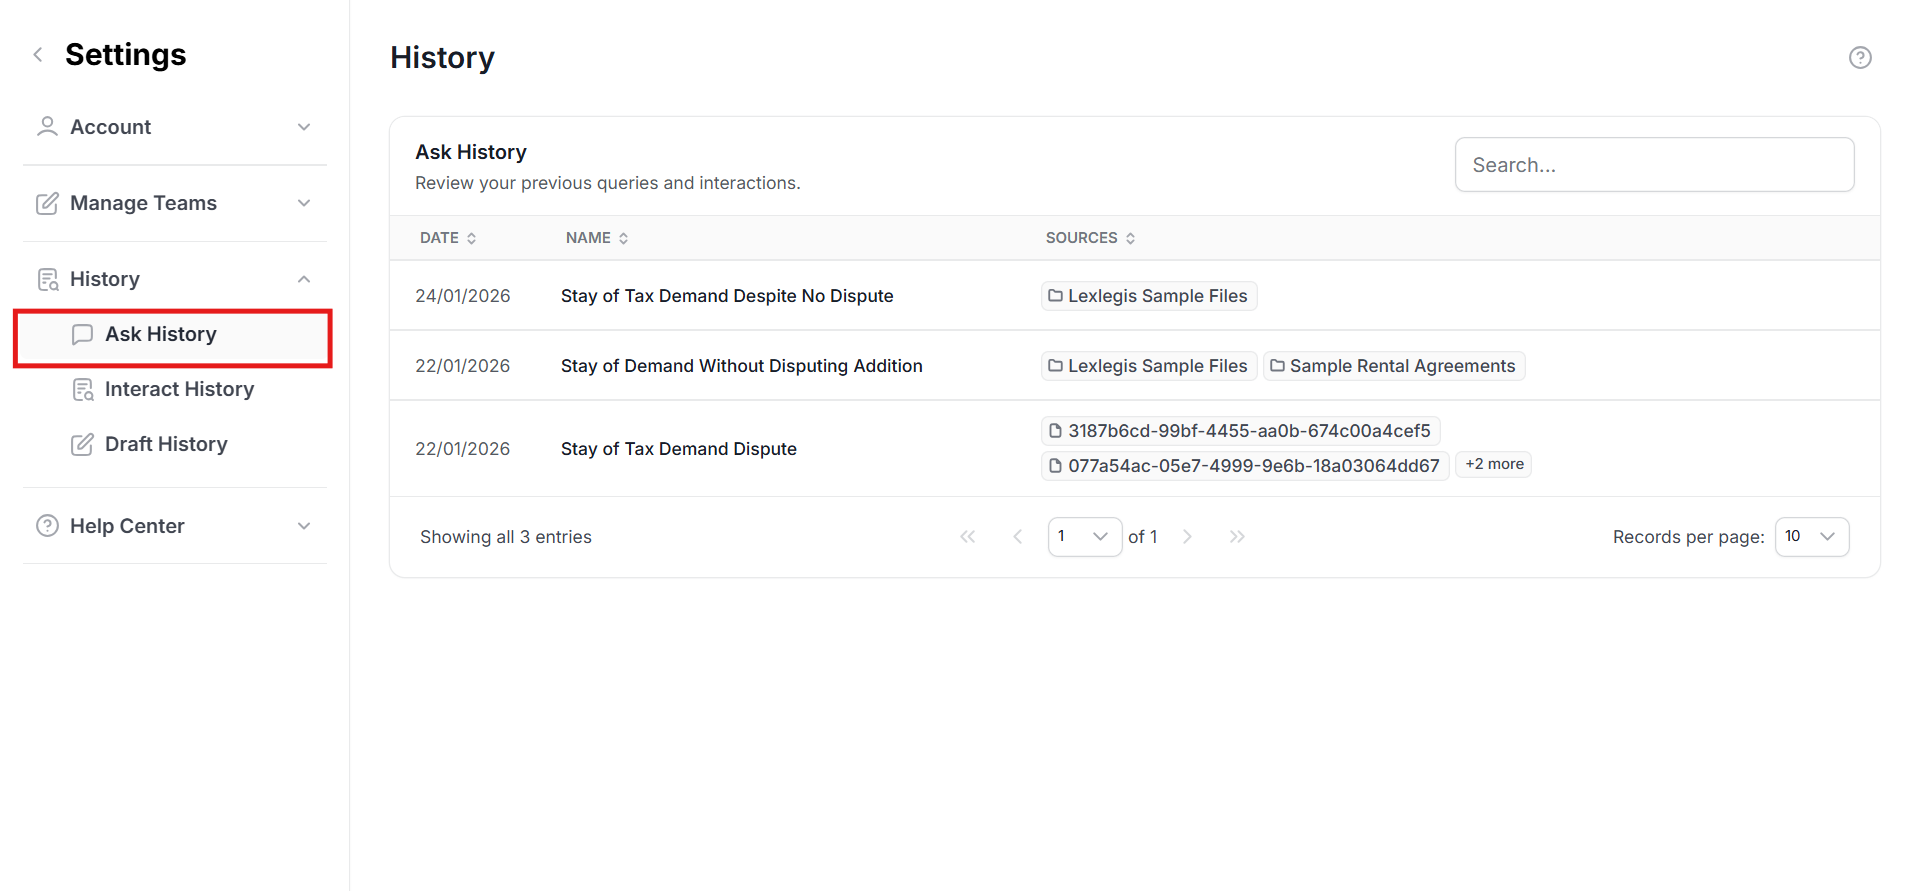Viewport: 1918px width, 891px height.
Task: Open "Stay of Tax Demand Despite No Dispute" entry
Action: click(727, 296)
